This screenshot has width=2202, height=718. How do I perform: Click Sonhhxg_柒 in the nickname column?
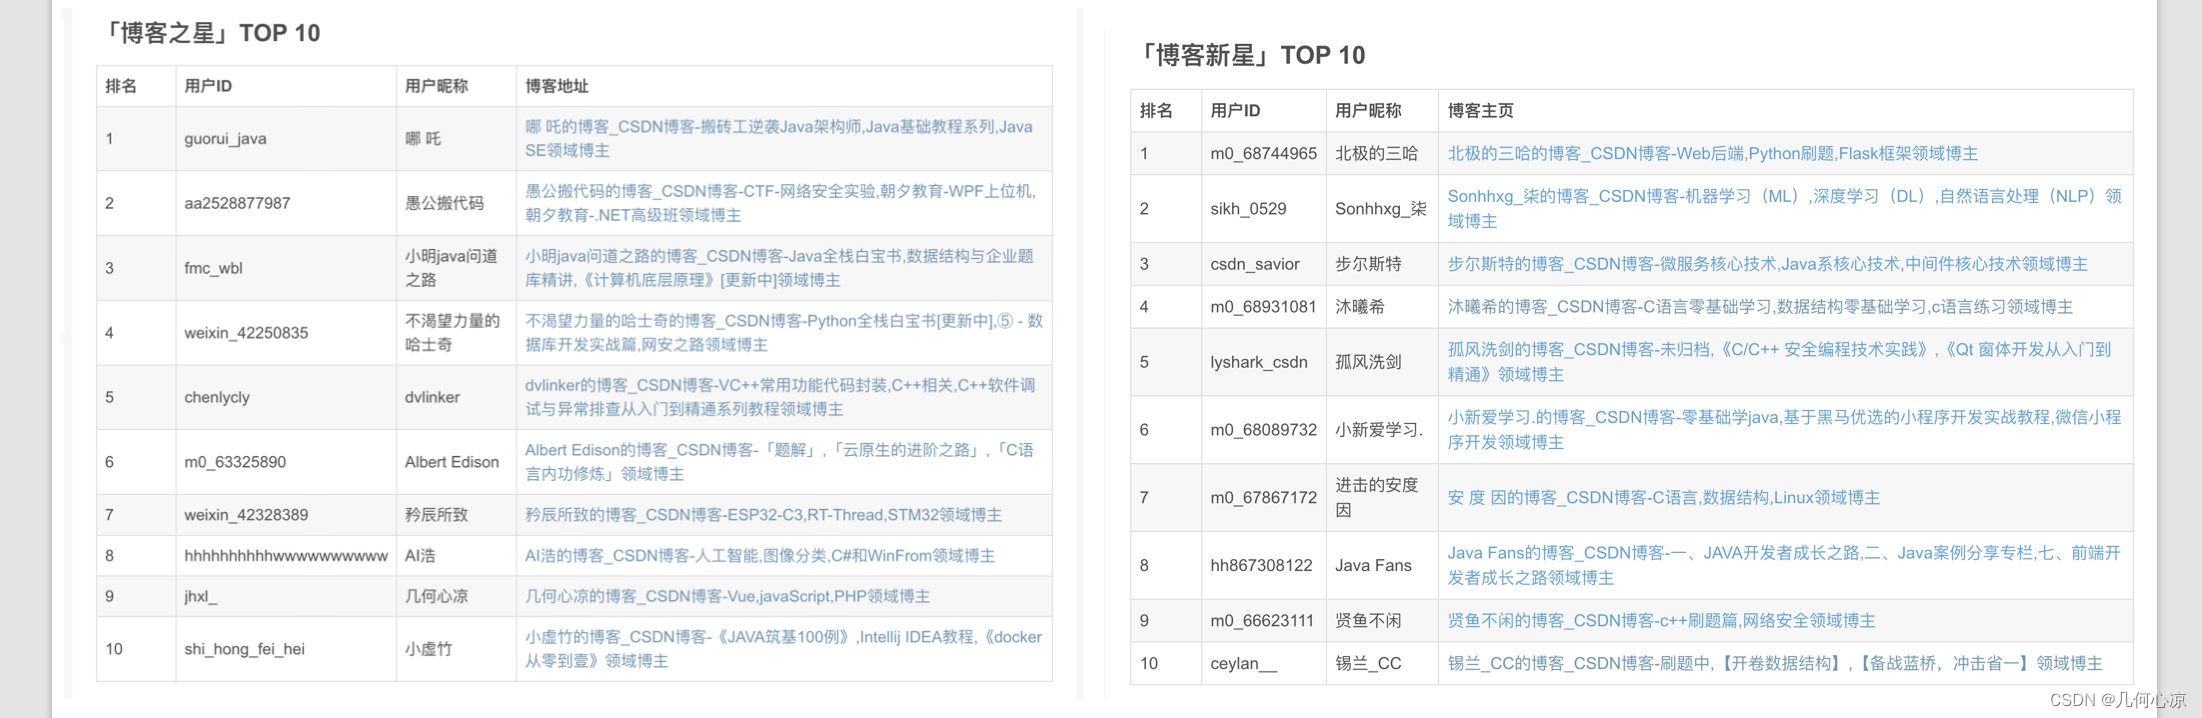pos(1381,208)
